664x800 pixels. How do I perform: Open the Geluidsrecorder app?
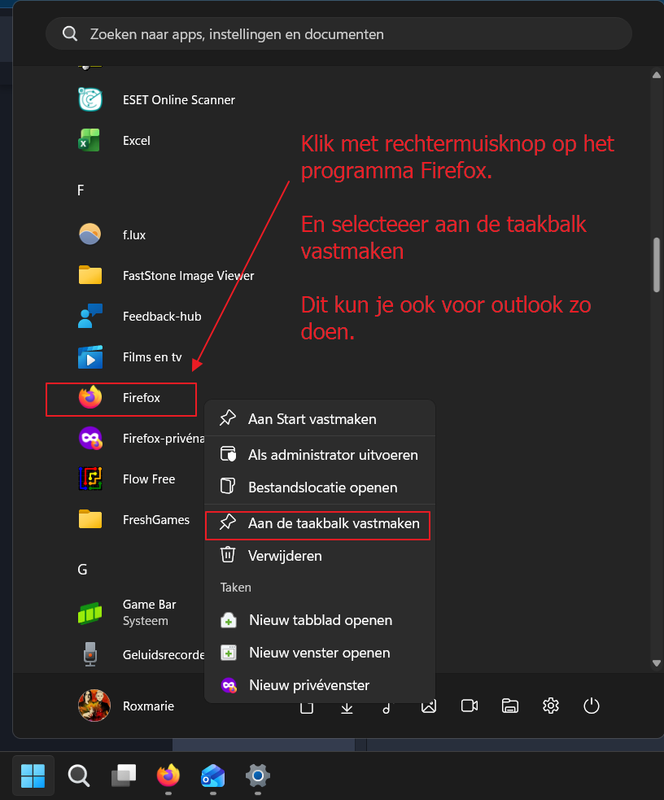(x=141, y=655)
